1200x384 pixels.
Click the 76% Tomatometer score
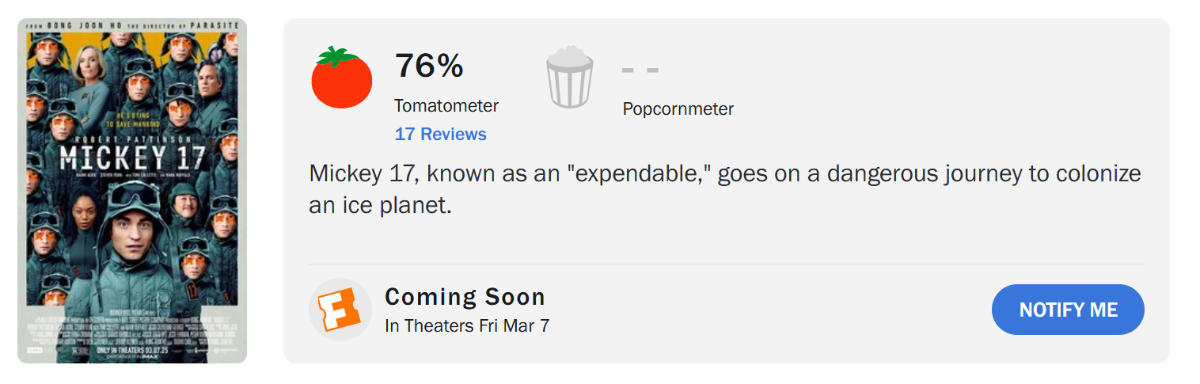(x=429, y=65)
